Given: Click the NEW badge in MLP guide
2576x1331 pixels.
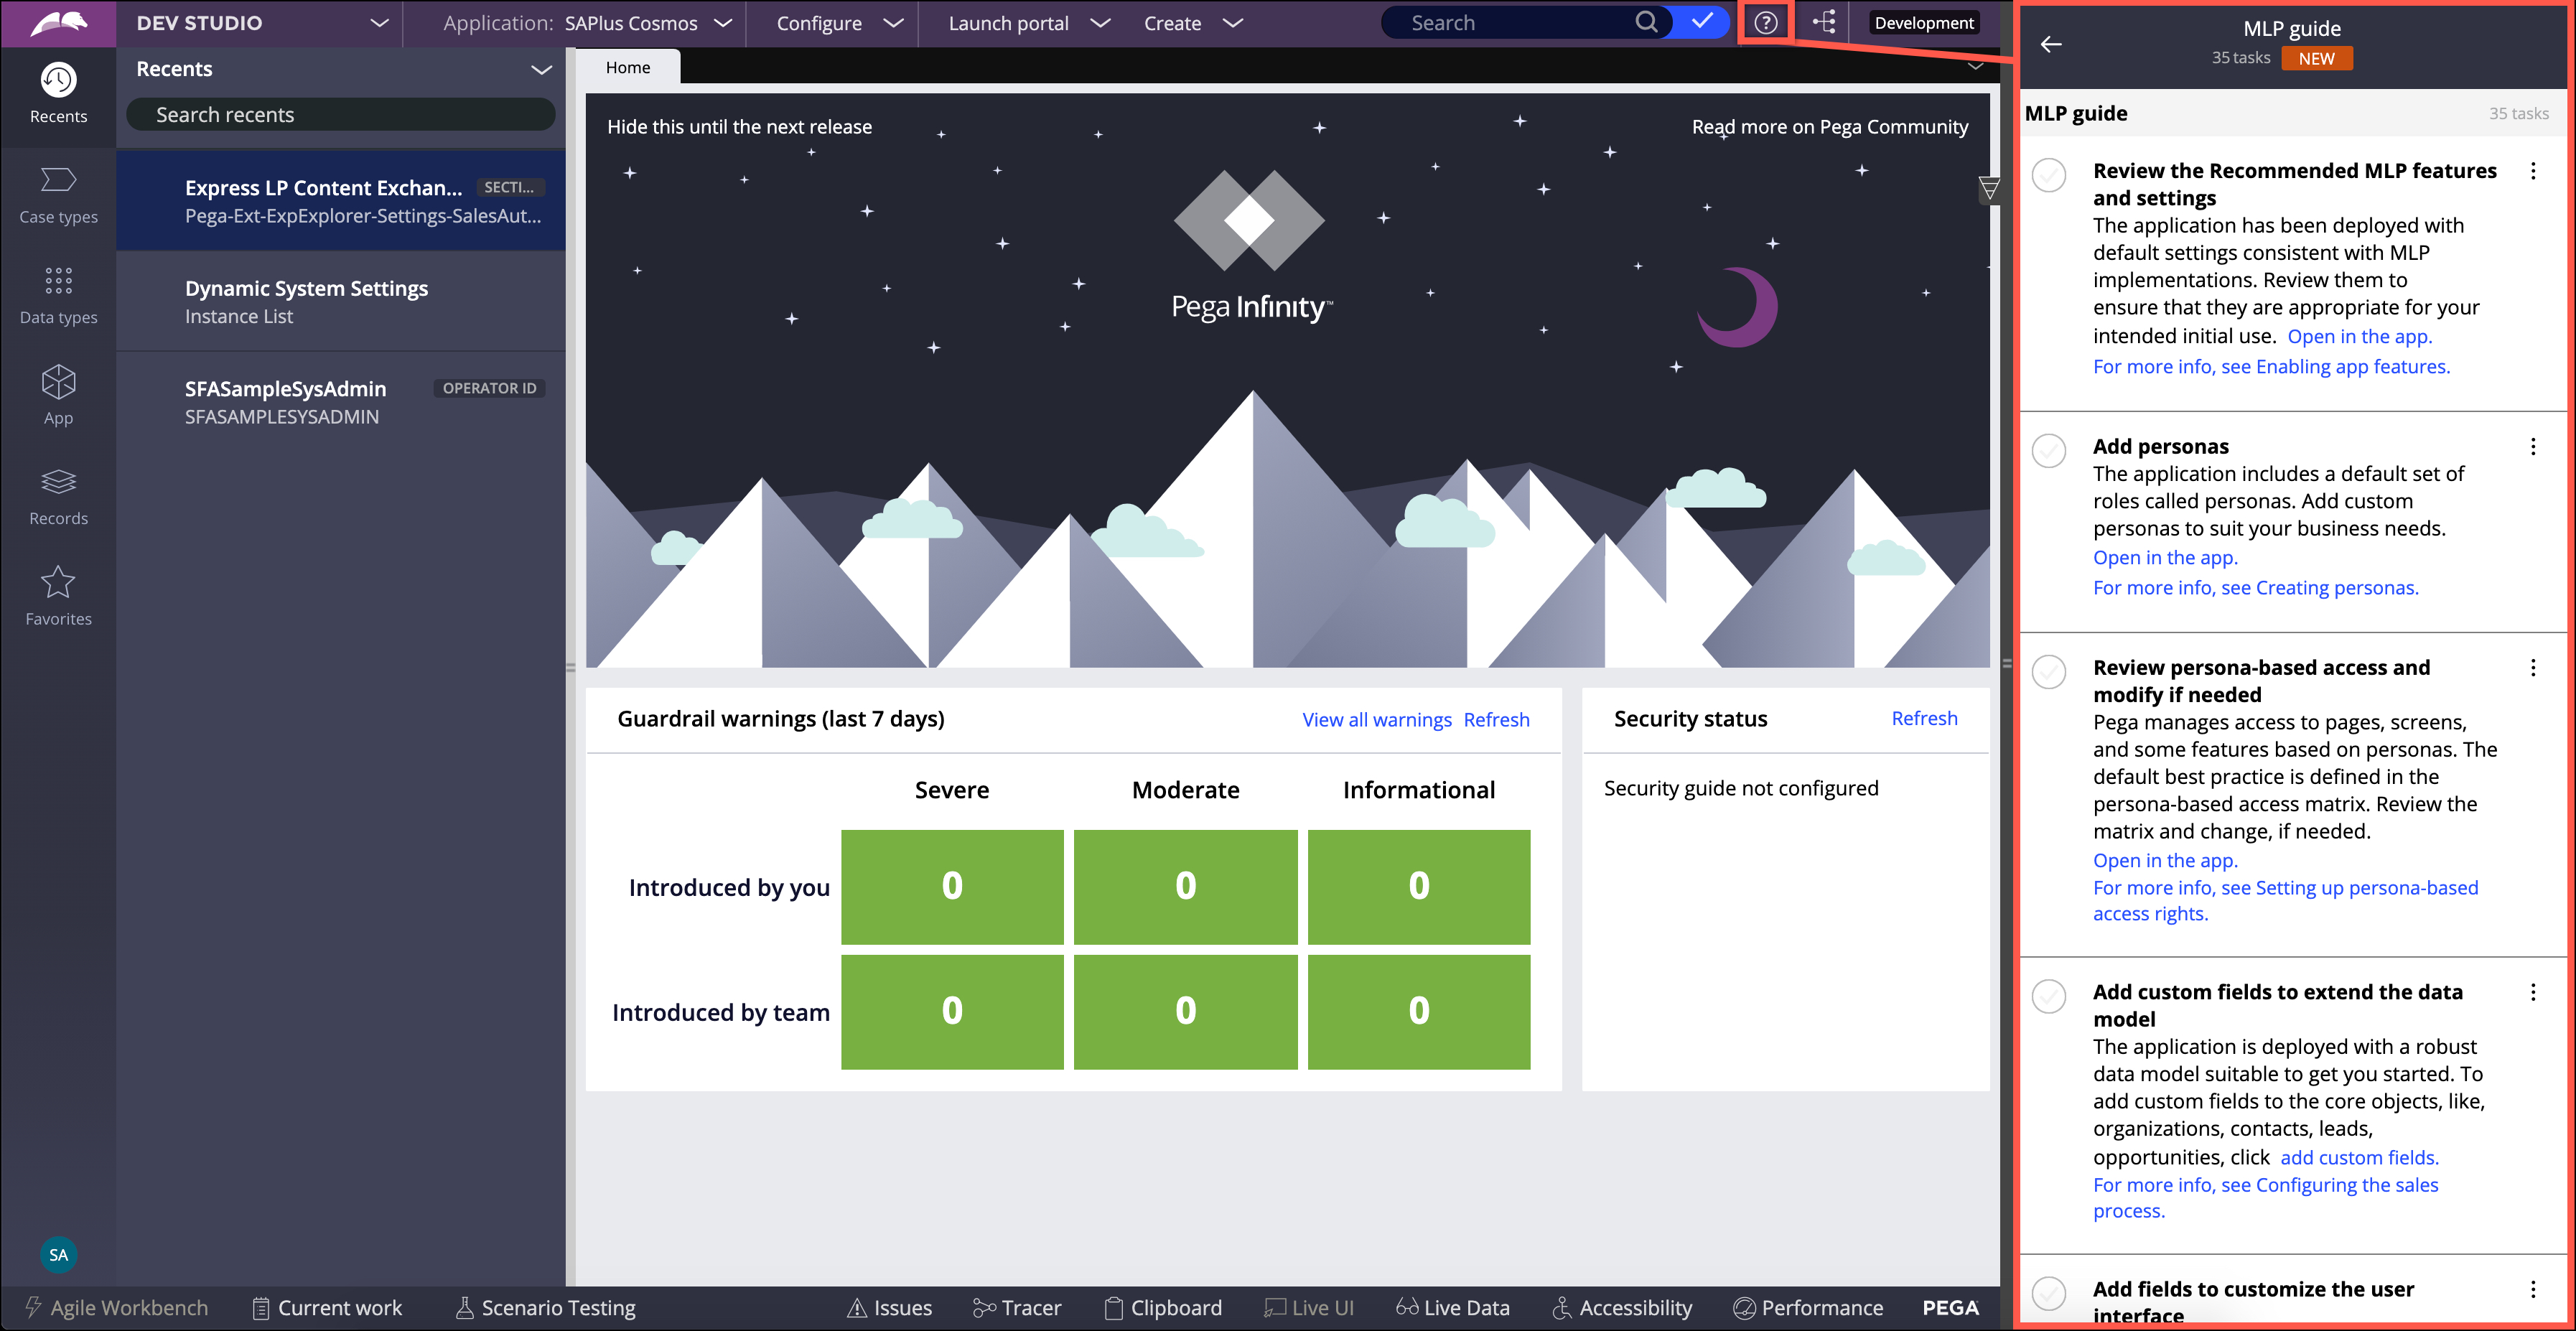Looking at the screenshot, I should 2316,58.
